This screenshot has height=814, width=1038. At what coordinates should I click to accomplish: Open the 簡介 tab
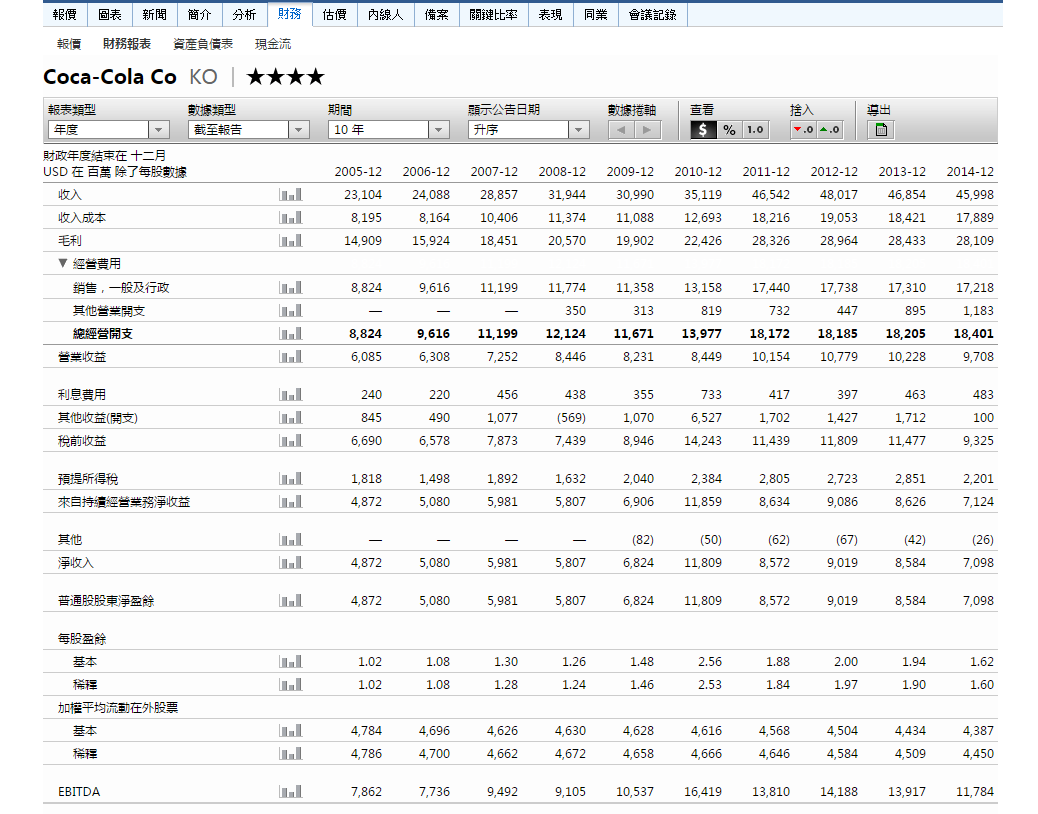click(199, 15)
